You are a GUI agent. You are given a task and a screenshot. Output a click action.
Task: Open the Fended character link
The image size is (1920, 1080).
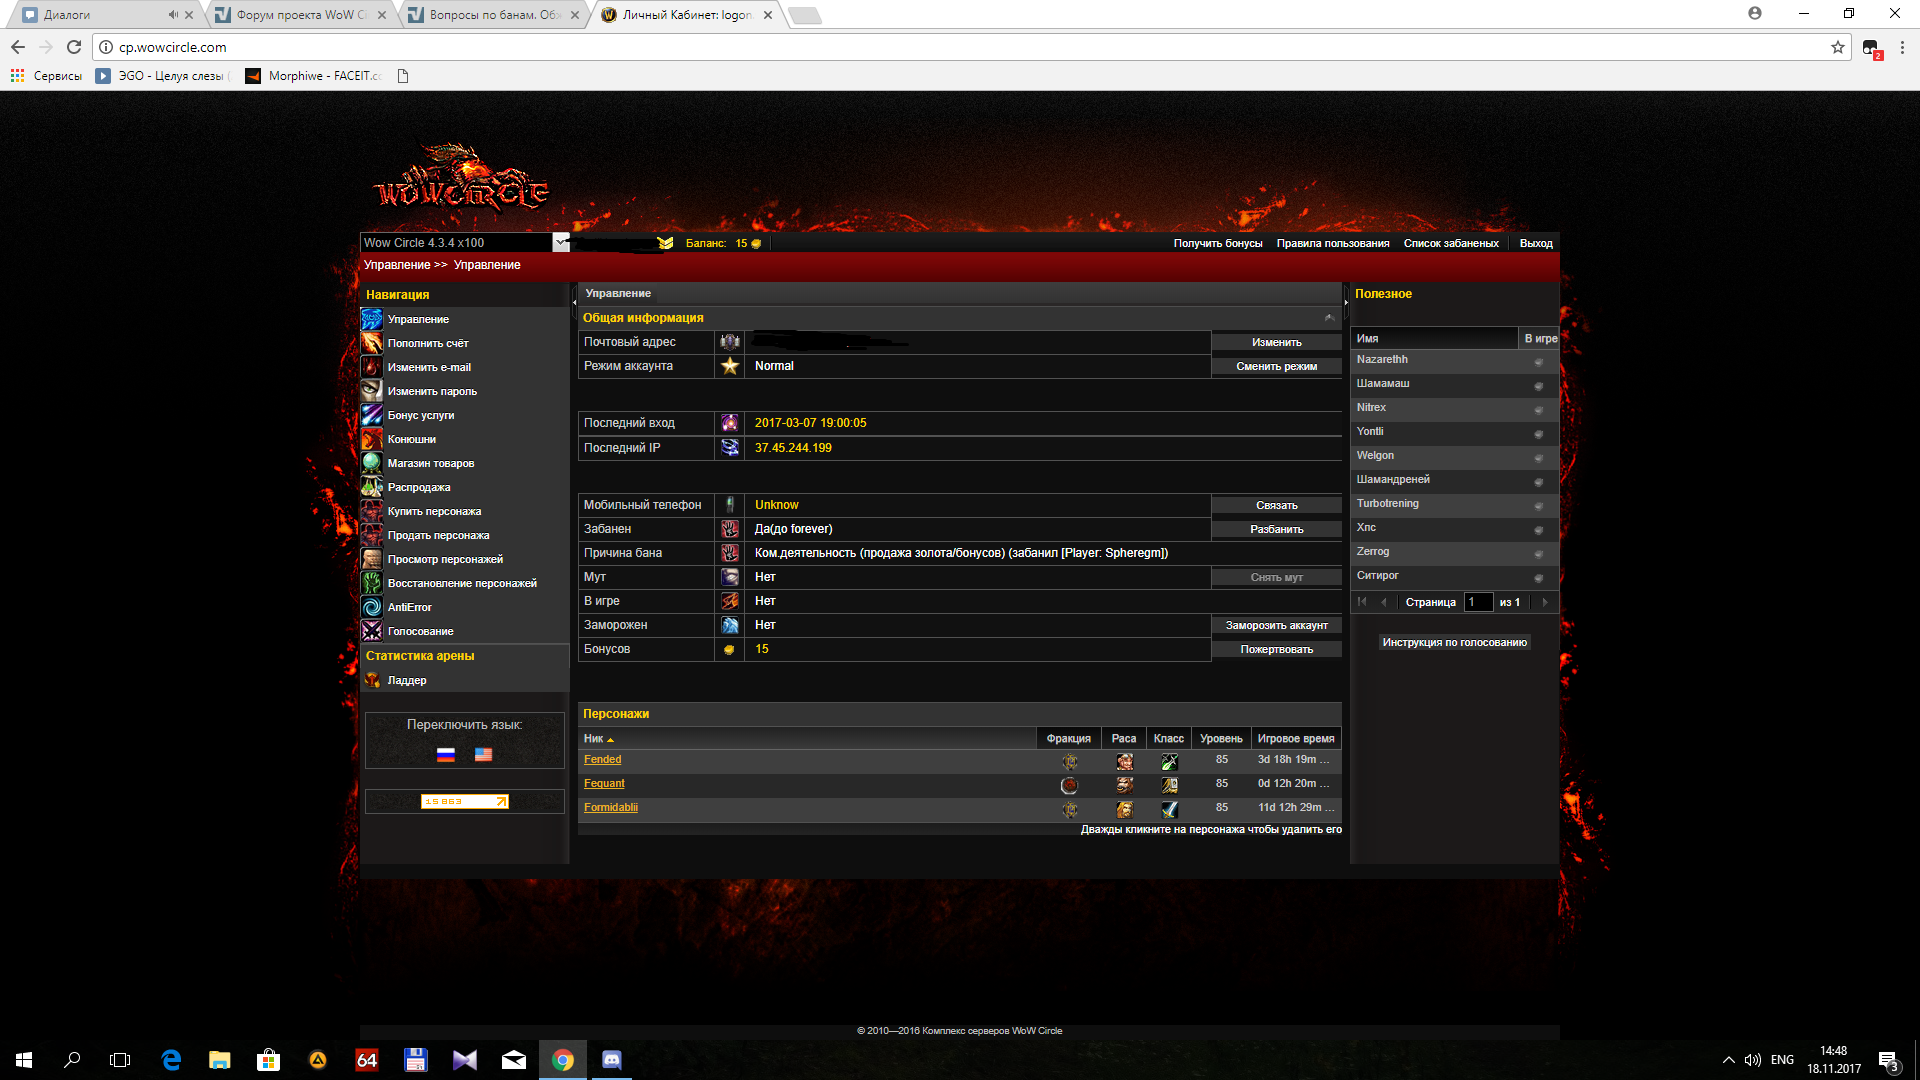[x=602, y=760]
